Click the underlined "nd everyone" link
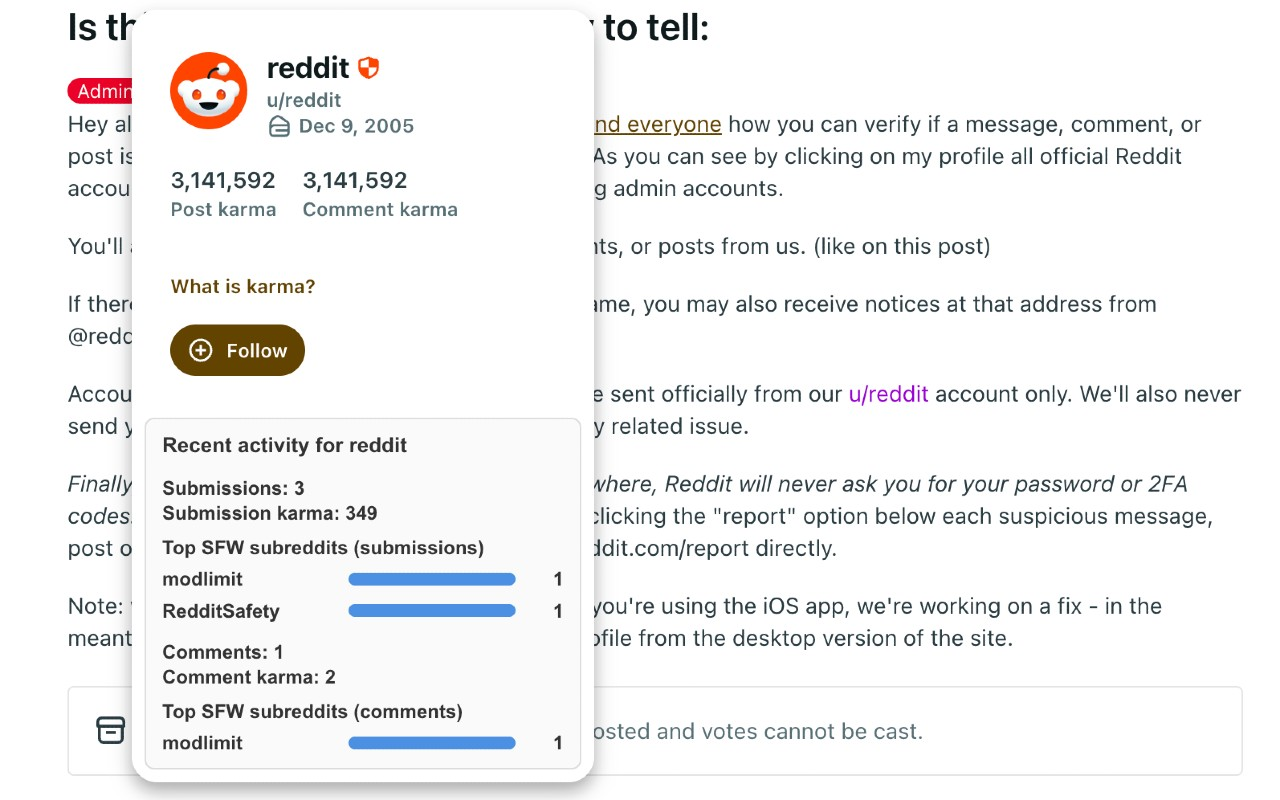This screenshot has height=800, width=1280. point(657,124)
